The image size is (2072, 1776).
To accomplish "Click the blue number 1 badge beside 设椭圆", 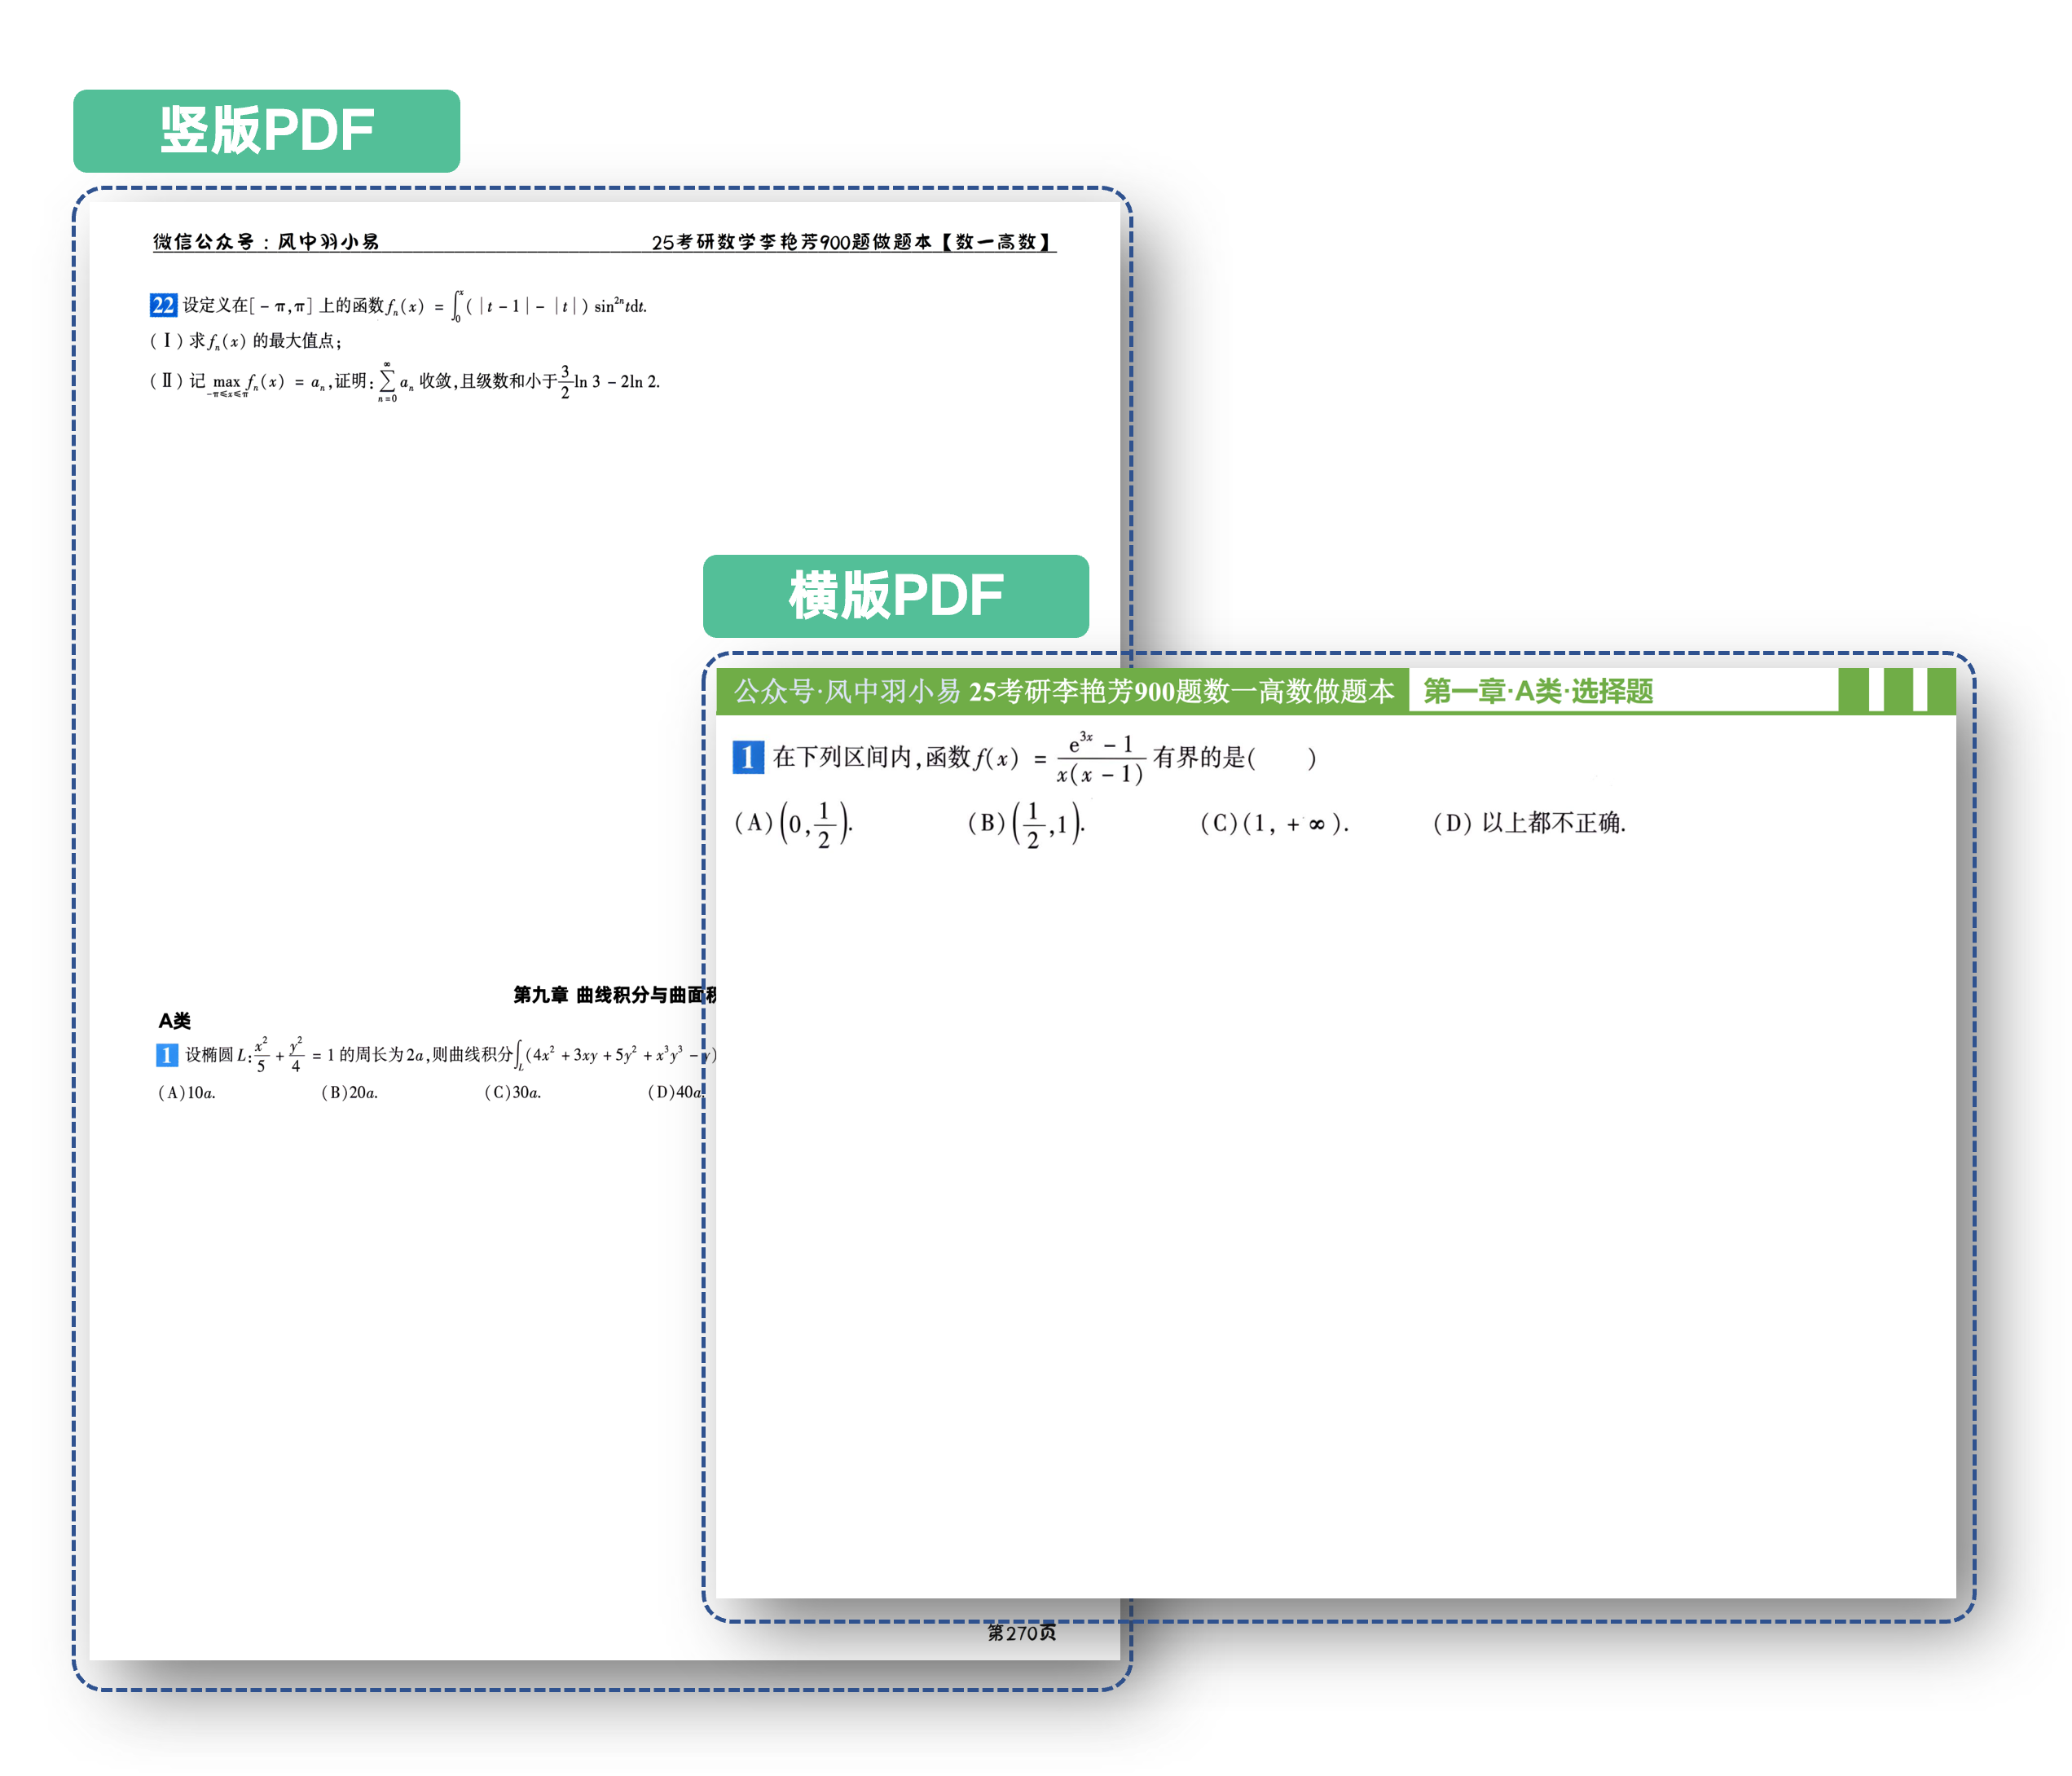I will click(x=167, y=1054).
